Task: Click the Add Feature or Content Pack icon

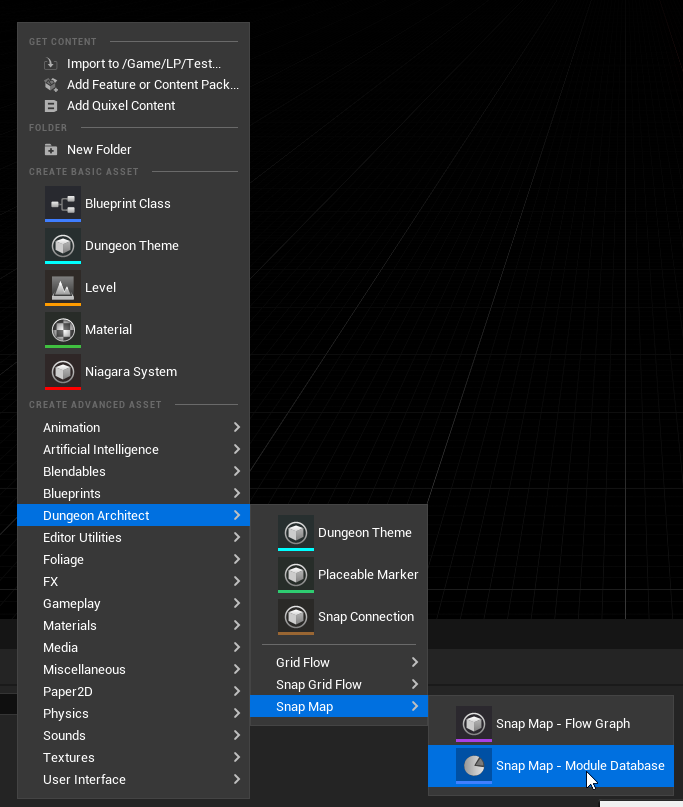Action: (50, 84)
